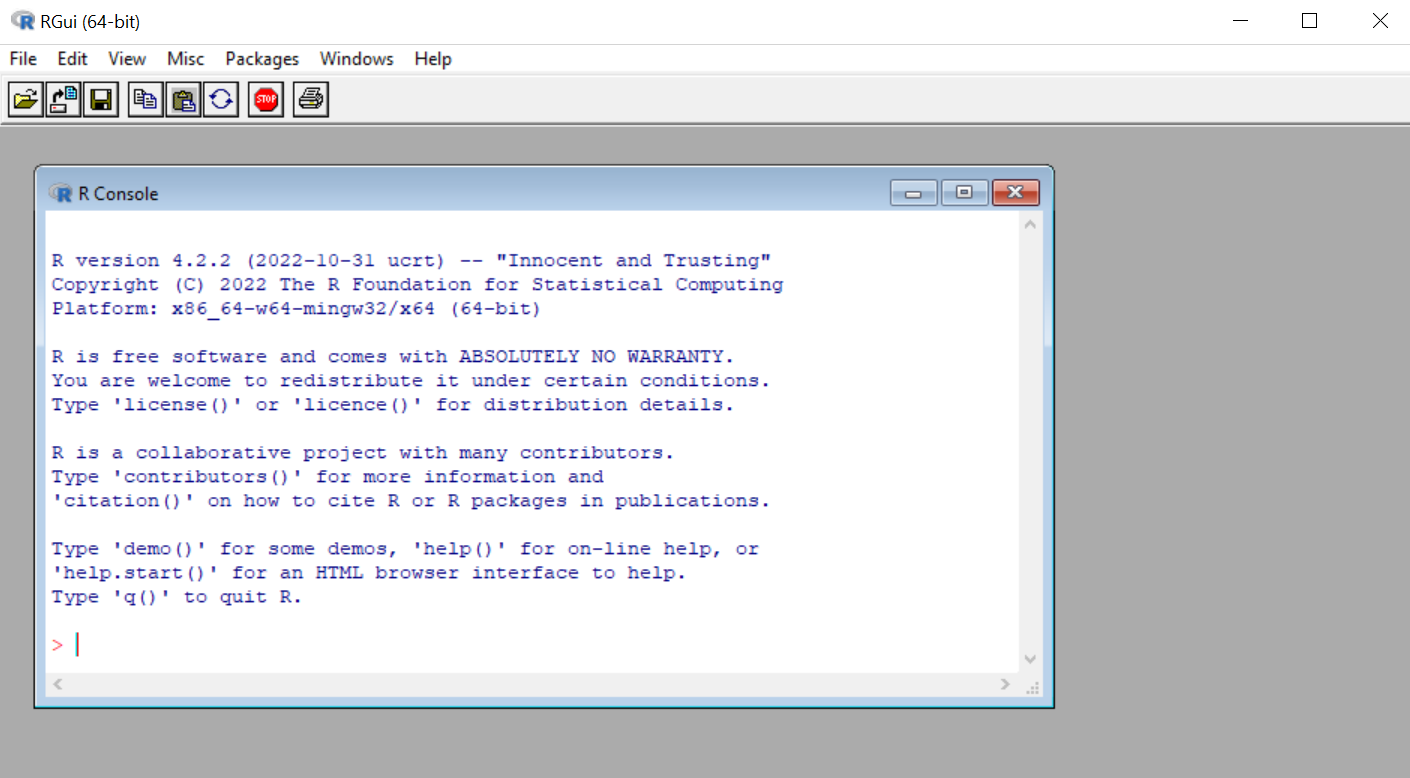This screenshot has height=778, width=1410.
Task: Click console horizontal scrollbar right arrow
Action: (1005, 684)
